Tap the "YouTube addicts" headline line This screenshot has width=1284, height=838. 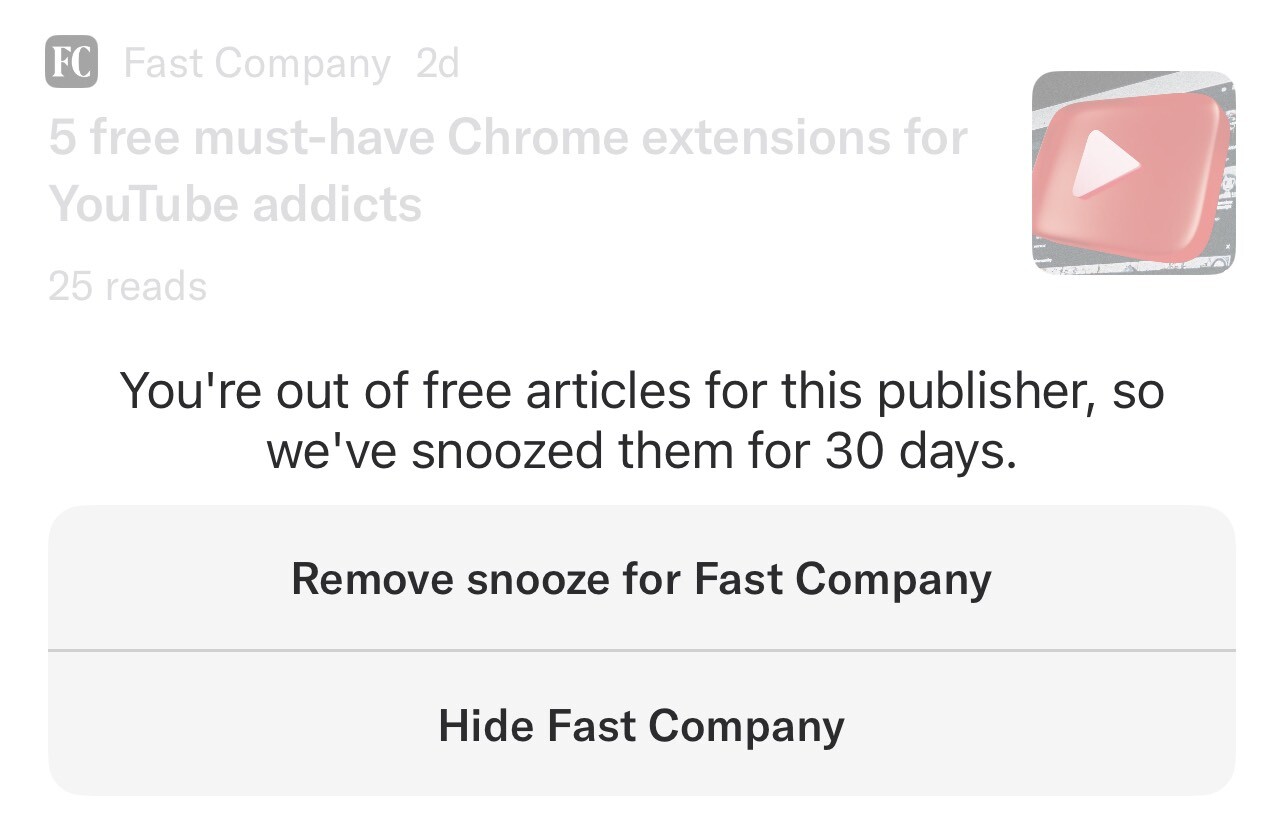pyautogui.click(x=235, y=205)
